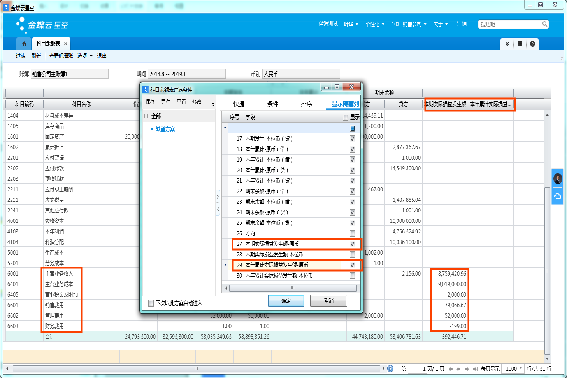Switch to the first tab in the filter dialog
The image size is (567, 378).
(238, 104)
